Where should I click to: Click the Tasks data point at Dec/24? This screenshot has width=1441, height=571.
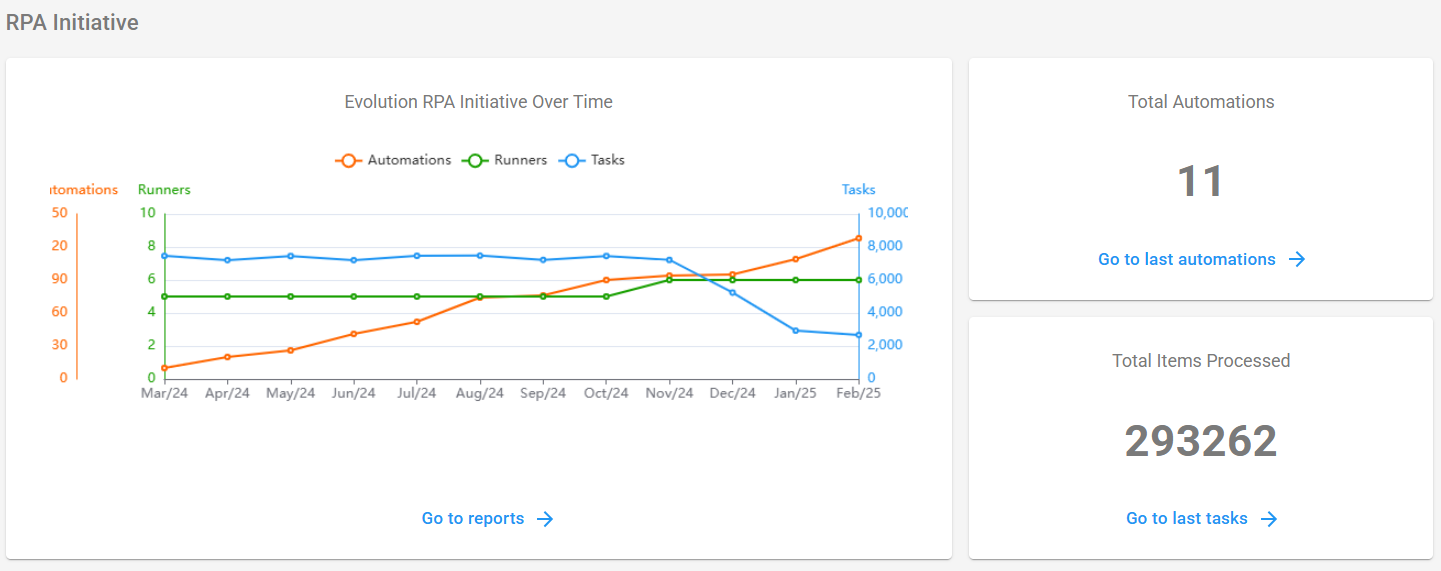coord(732,292)
